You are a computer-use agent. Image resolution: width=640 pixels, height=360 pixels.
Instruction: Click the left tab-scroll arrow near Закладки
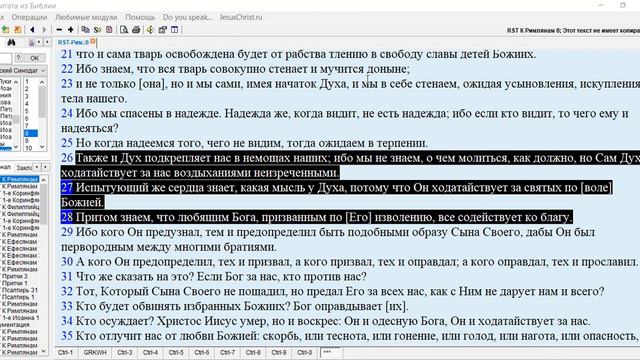point(37,167)
